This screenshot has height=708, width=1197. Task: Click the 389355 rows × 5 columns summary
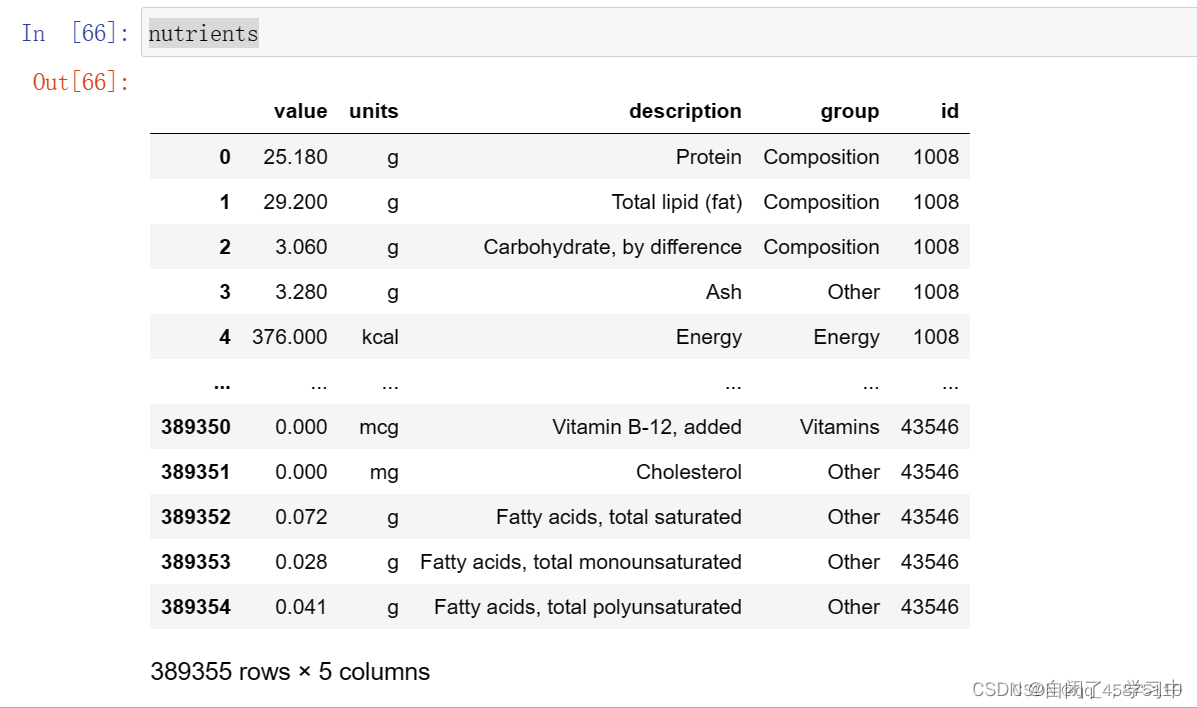pos(290,671)
